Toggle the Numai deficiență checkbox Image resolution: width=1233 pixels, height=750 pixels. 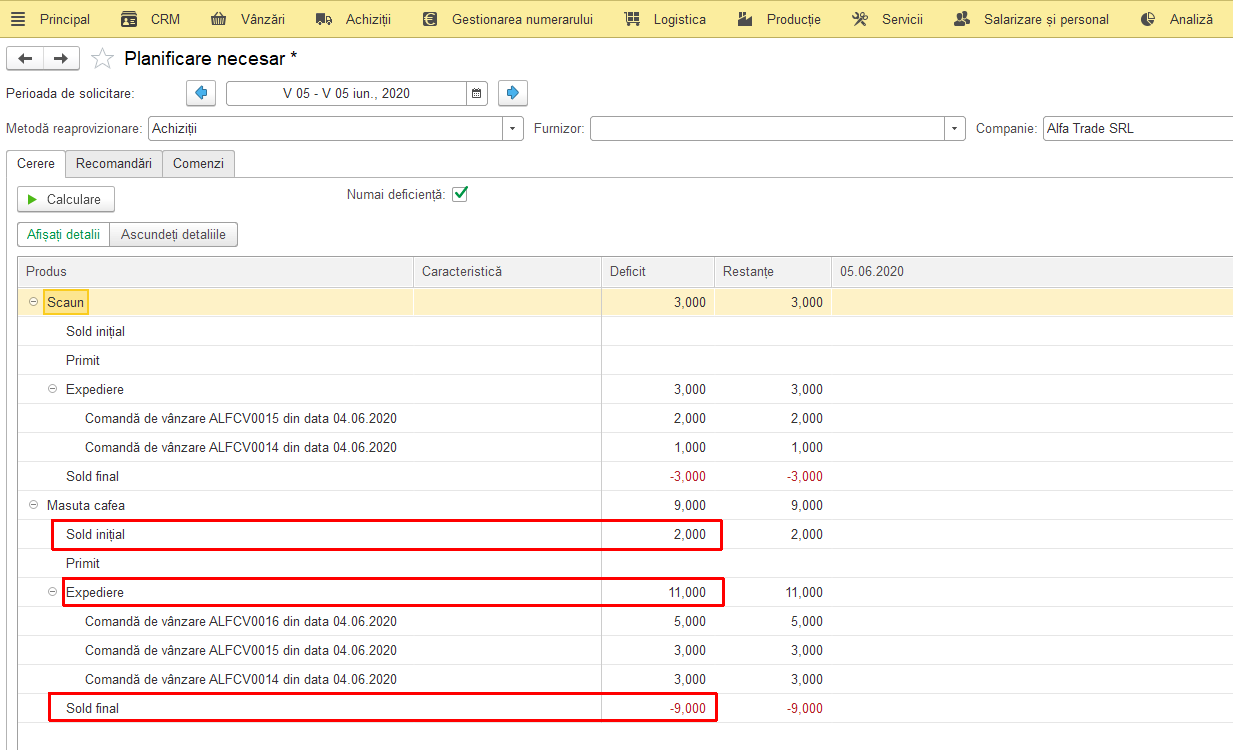pos(460,194)
